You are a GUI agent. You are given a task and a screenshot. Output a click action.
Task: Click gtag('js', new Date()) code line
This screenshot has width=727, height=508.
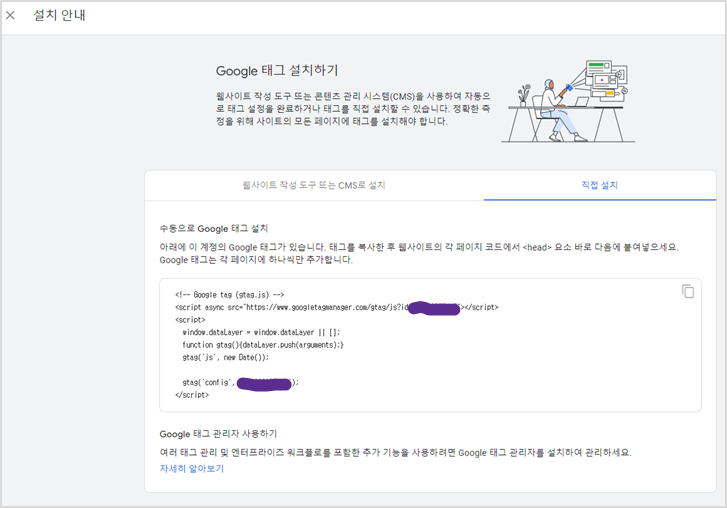point(225,357)
